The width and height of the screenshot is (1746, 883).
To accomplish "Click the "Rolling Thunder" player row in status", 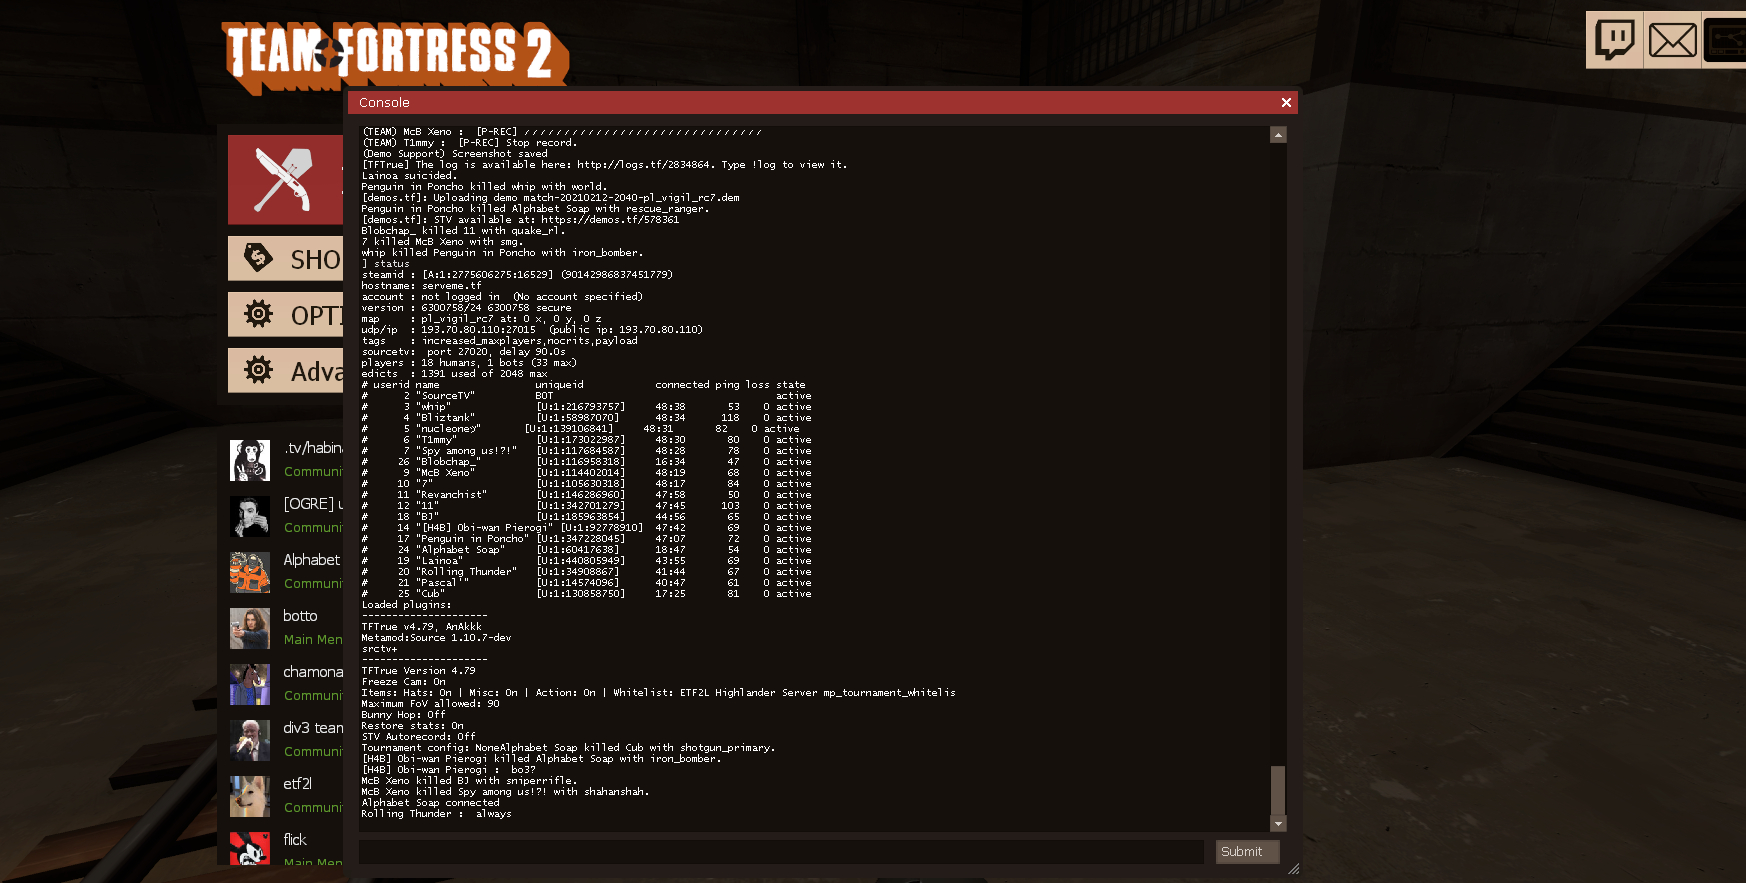I will pyautogui.click(x=586, y=572).
